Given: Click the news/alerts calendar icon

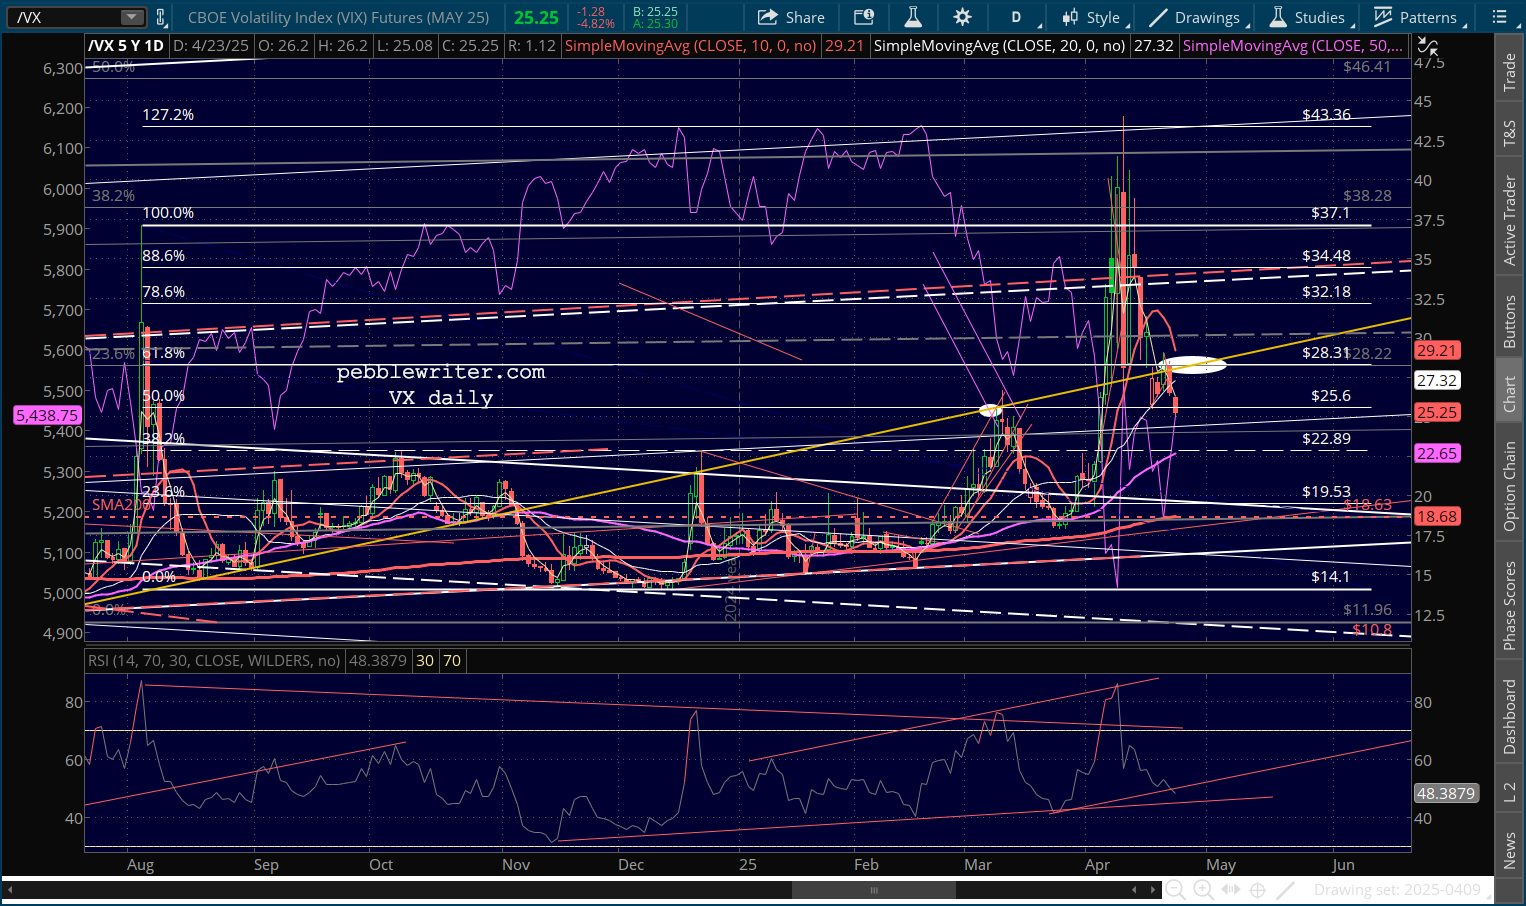Looking at the screenshot, I should pos(863,17).
